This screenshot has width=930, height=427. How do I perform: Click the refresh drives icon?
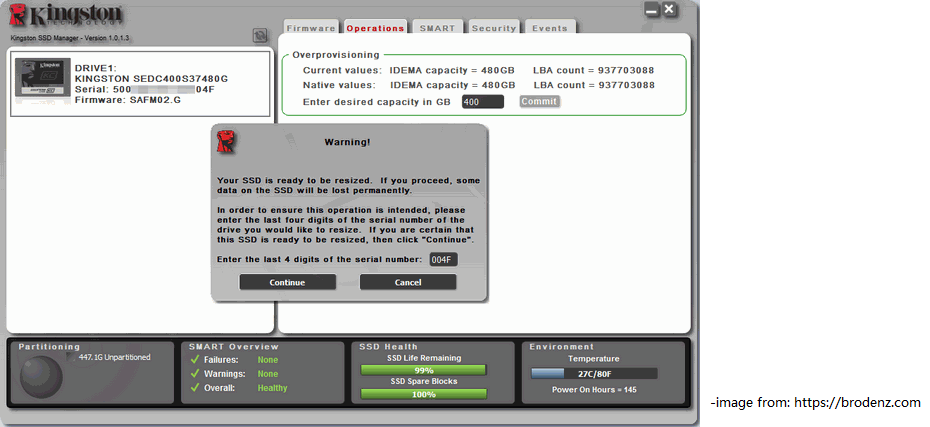pyautogui.click(x=259, y=35)
